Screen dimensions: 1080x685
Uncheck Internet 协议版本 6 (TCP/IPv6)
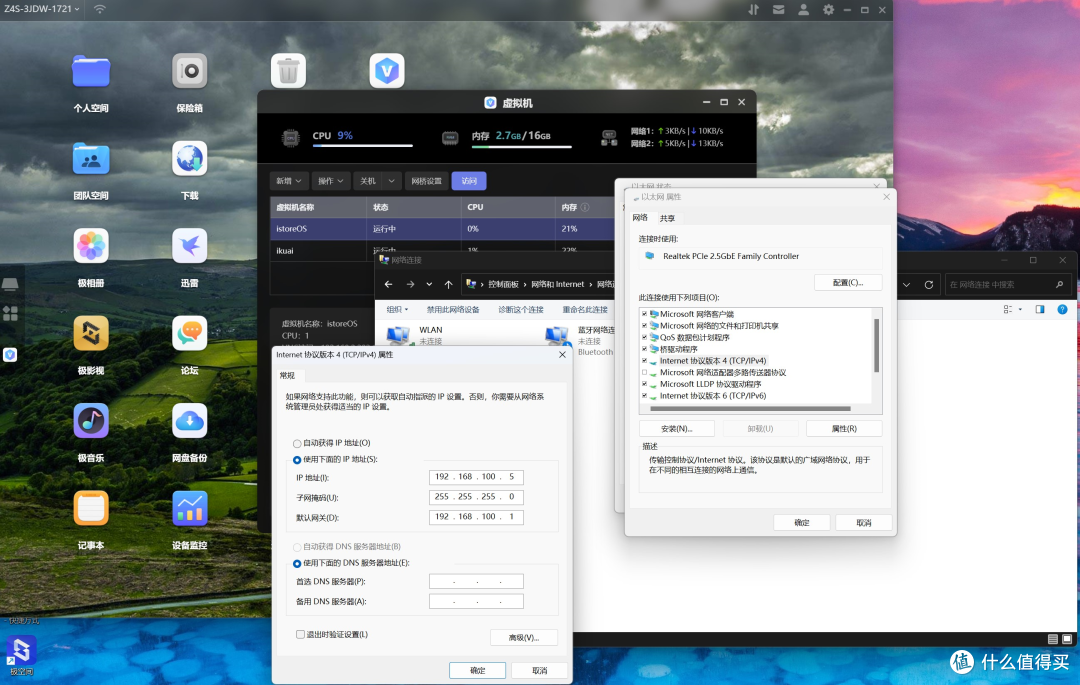[x=645, y=396]
